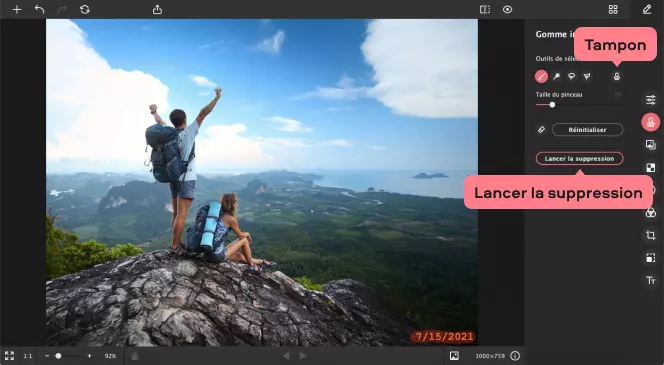Undo the last action
This screenshot has width=664, height=365.
39,9
